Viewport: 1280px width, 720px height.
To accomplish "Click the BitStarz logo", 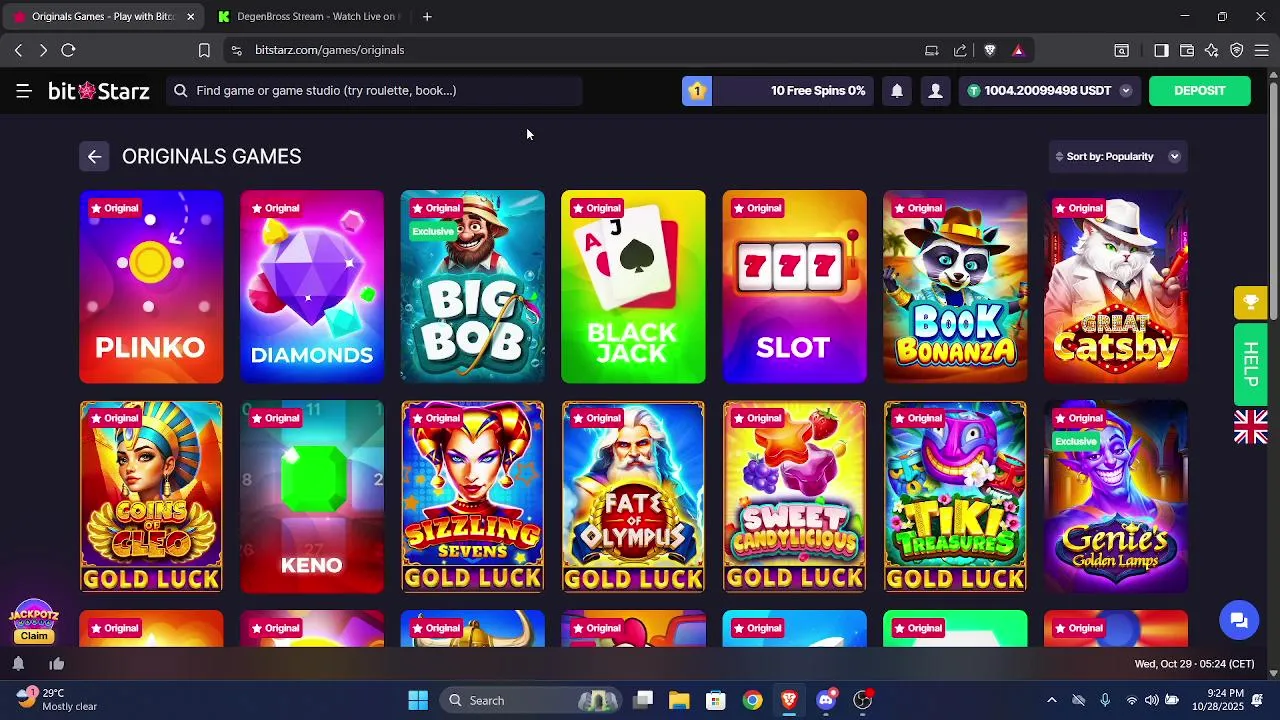I will tap(99, 91).
